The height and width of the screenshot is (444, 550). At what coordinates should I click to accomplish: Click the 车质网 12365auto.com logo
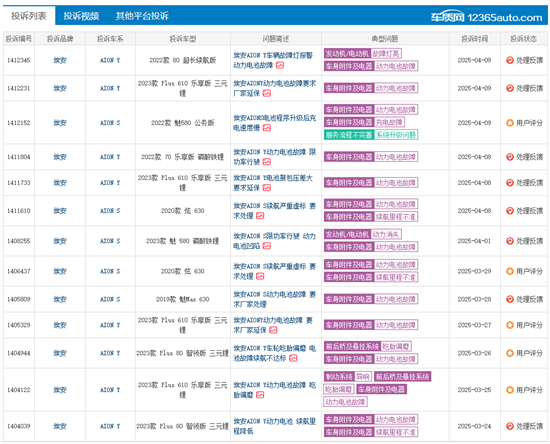(x=487, y=17)
